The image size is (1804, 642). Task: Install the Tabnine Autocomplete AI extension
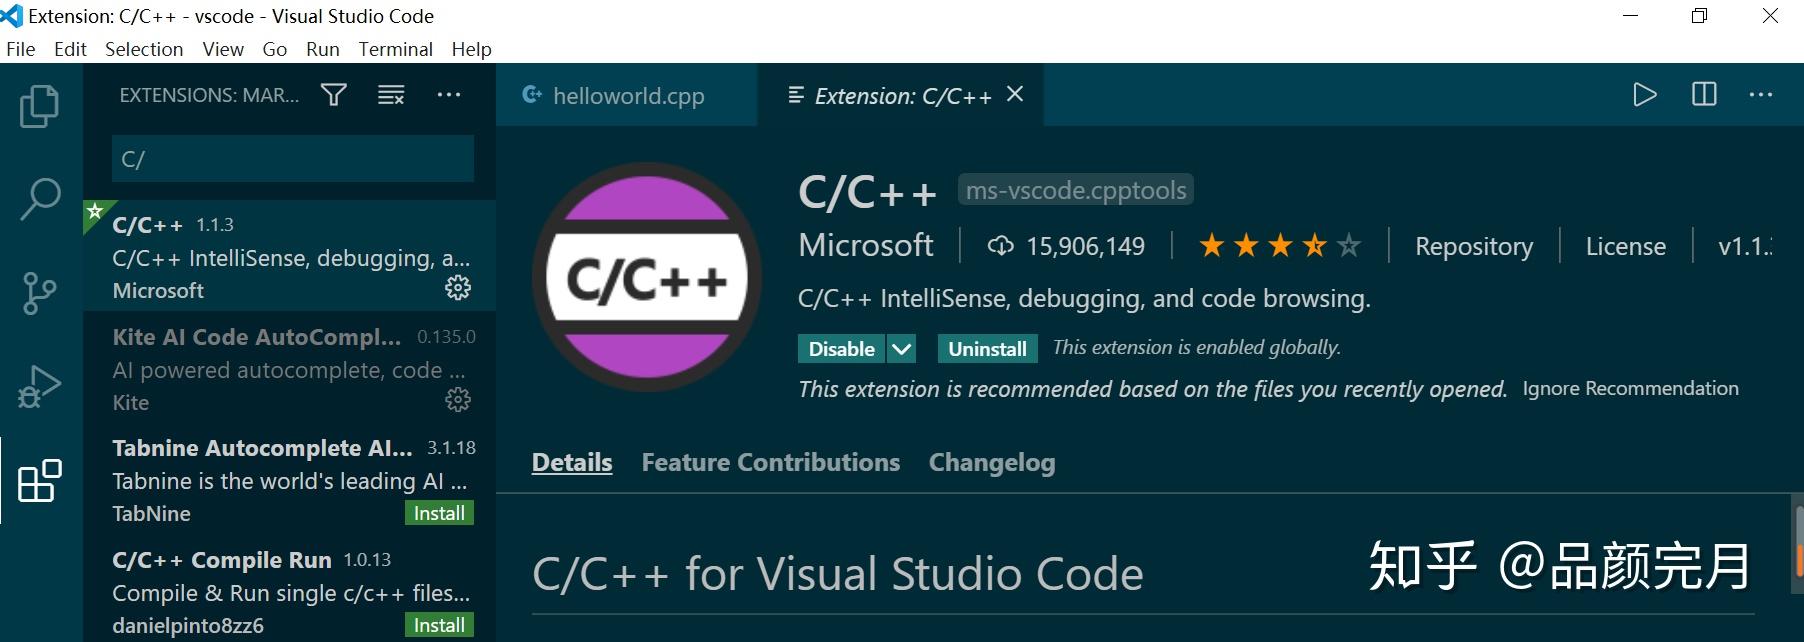tap(437, 512)
